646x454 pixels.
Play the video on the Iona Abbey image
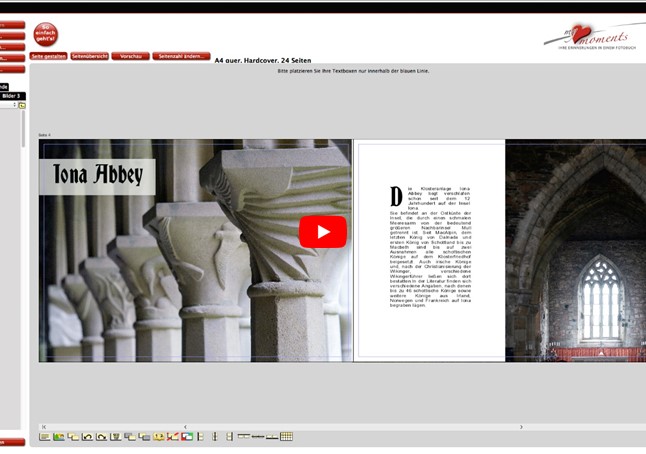pos(322,232)
